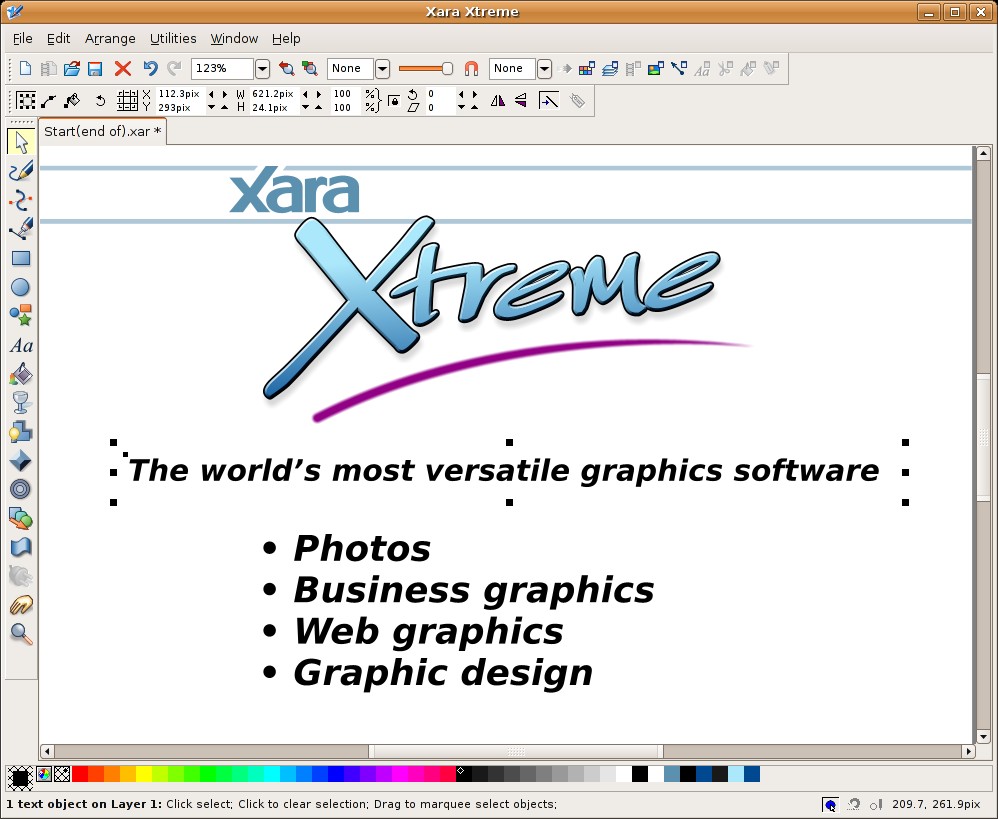Screen dimensions: 998x819
Task: Click the vertical scrollbar down arrow
Action: [983, 737]
